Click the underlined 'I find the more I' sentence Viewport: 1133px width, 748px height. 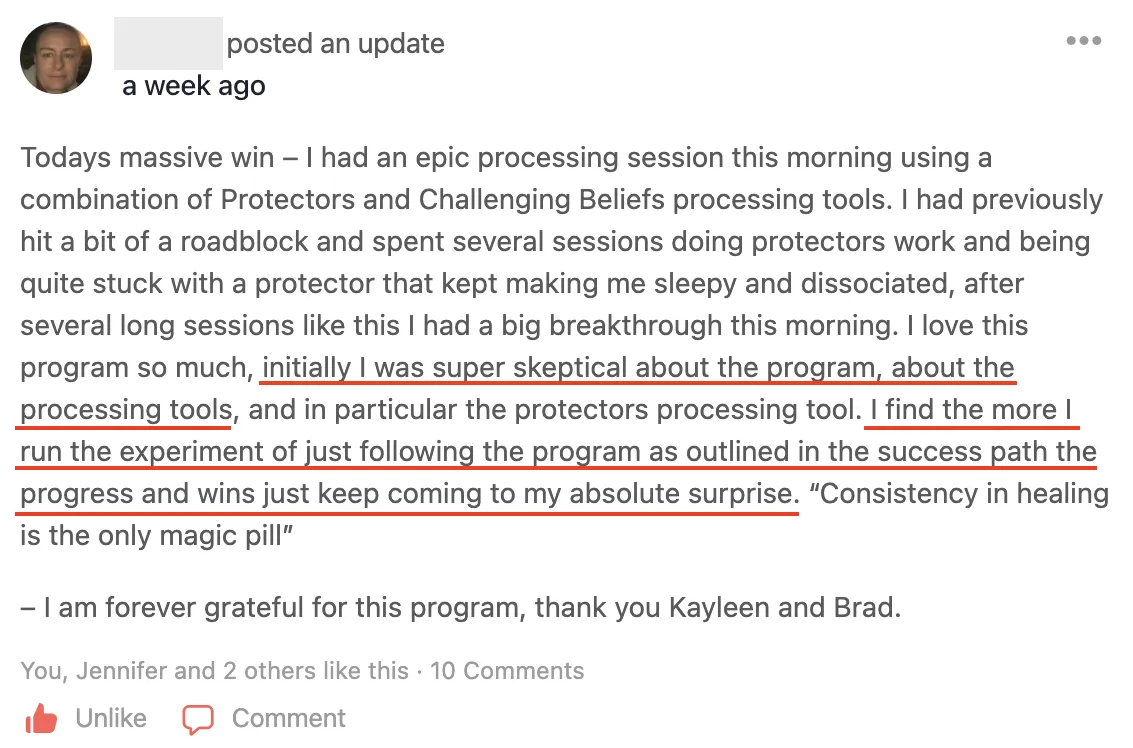coord(971,410)
